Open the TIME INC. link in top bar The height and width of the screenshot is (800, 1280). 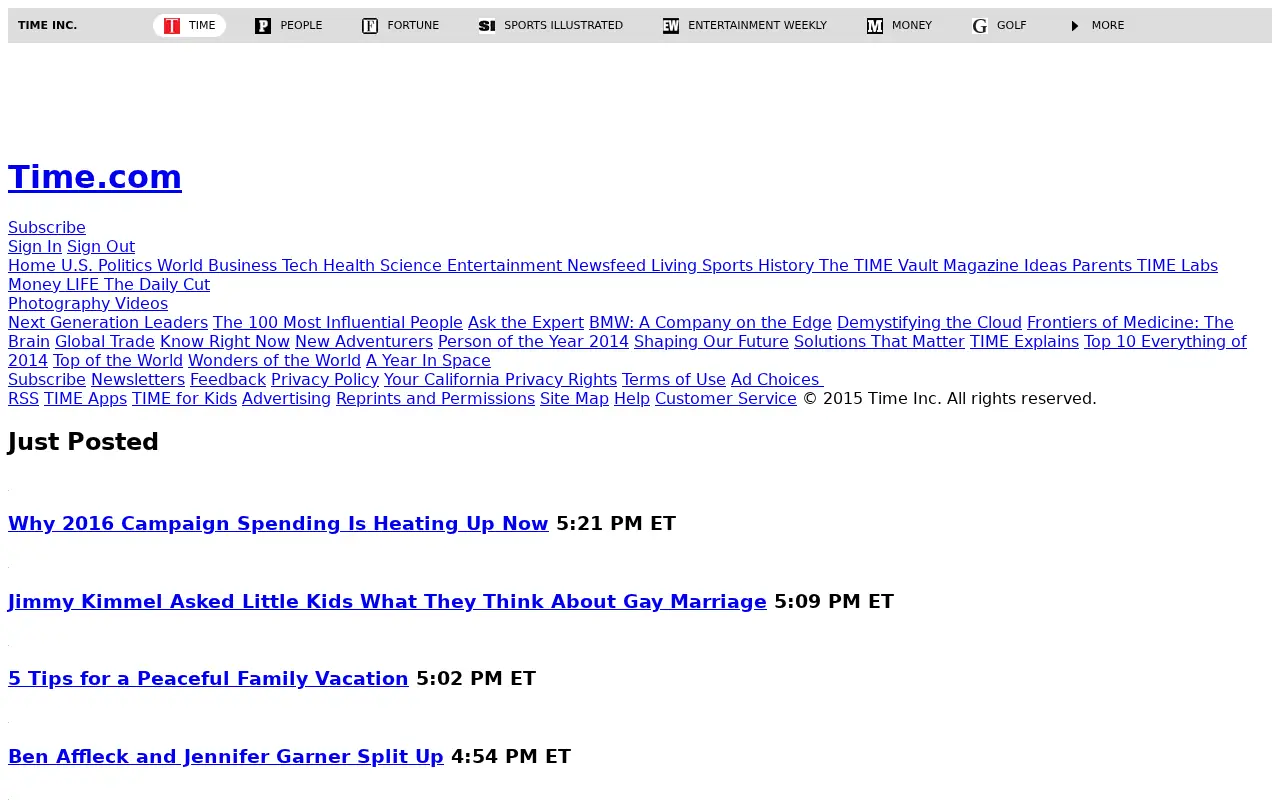(x=47, y=26)
